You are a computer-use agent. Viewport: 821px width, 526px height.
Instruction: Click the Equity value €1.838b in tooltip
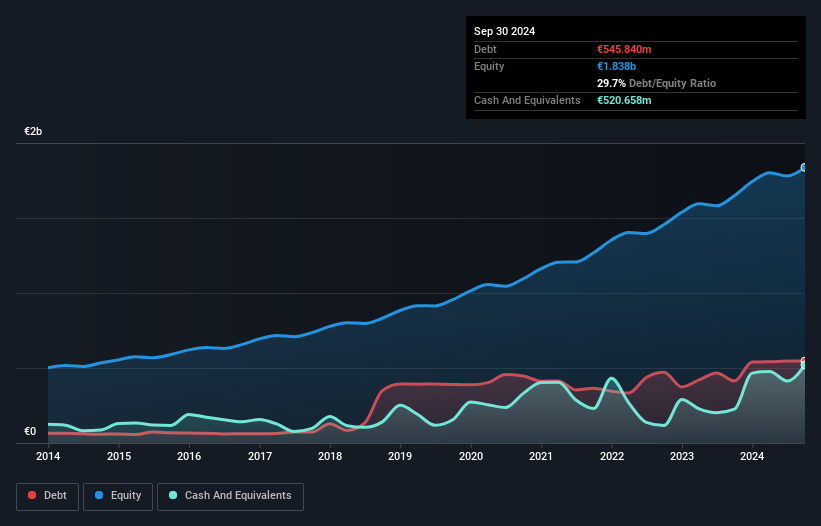click(x=616, y=66)
